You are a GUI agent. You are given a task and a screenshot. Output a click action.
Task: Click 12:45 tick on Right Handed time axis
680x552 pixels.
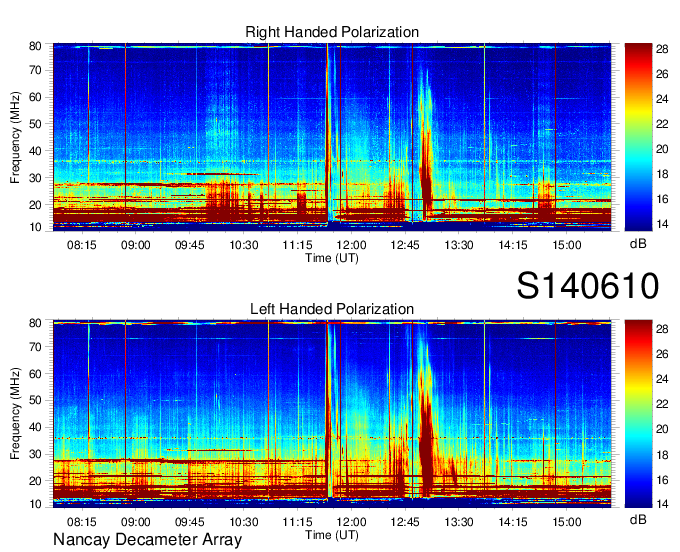coord(405,245)
